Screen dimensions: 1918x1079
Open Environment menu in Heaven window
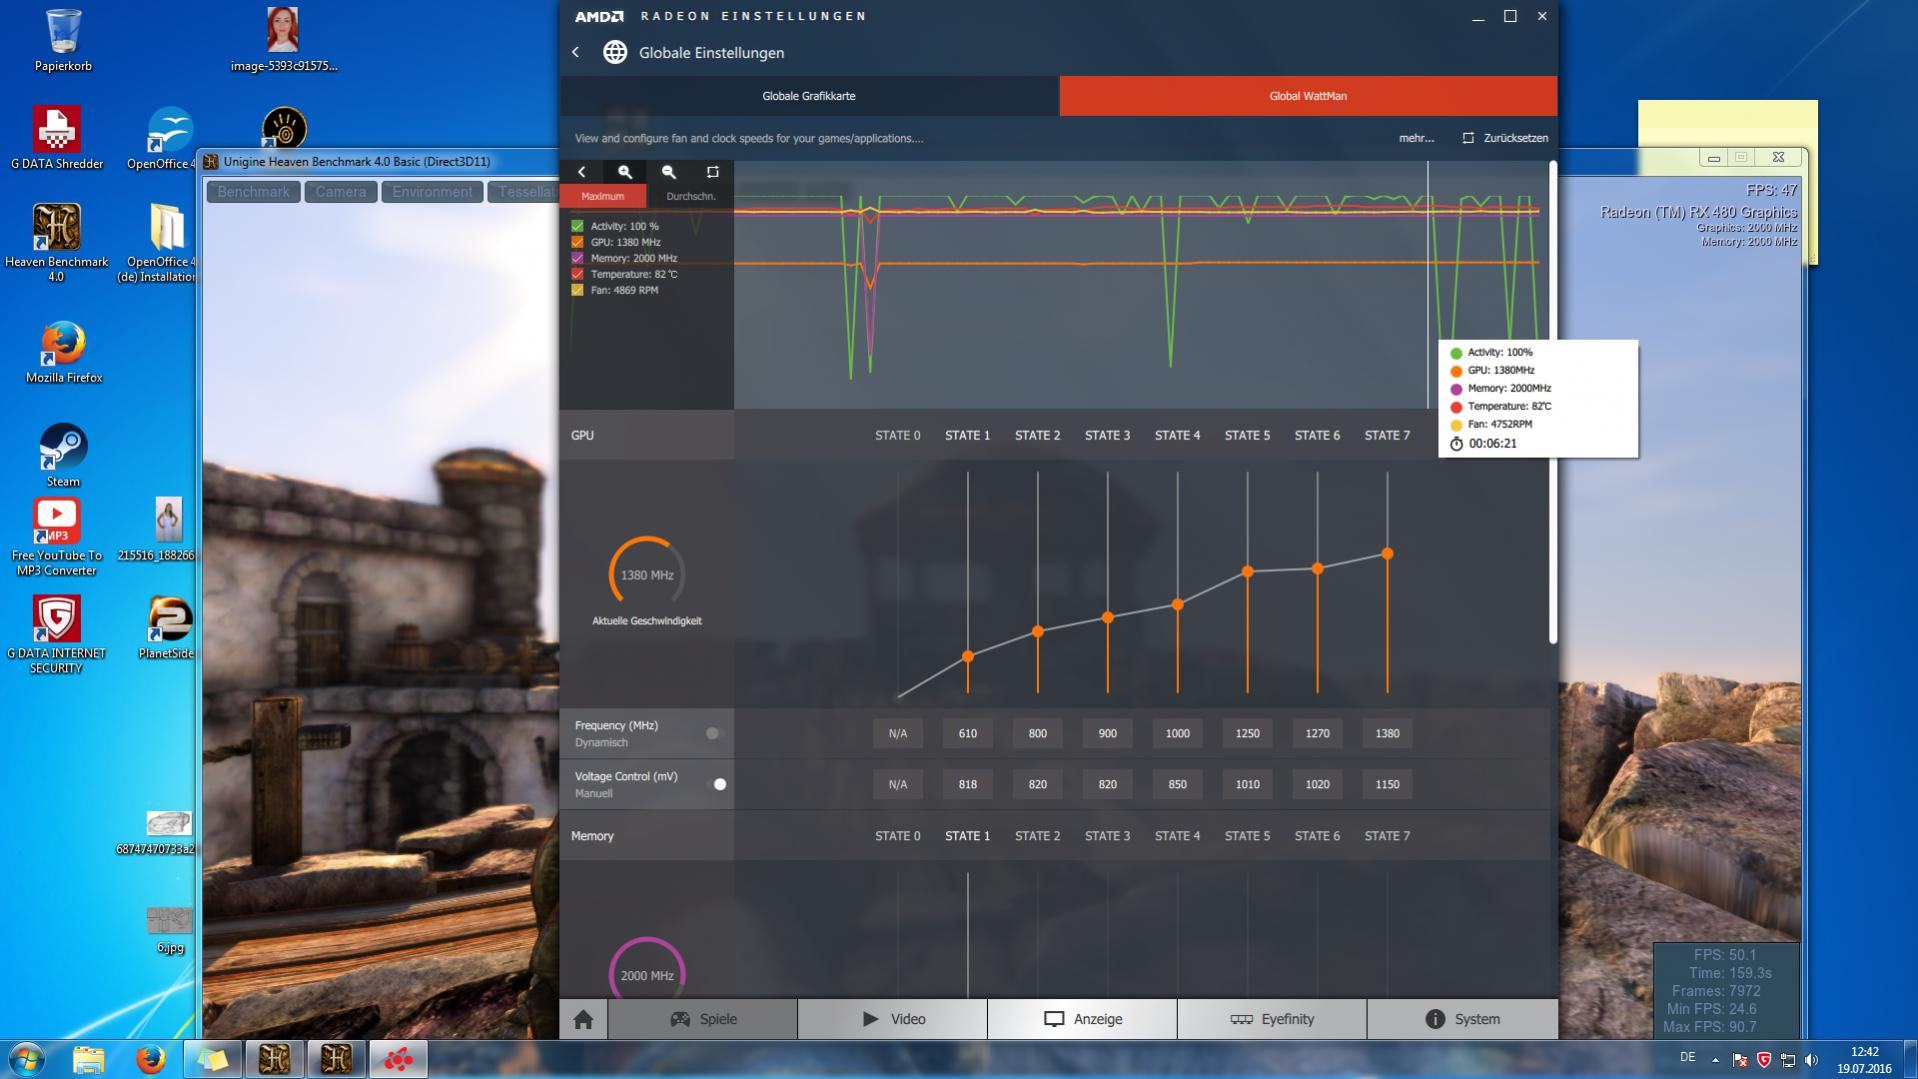(432, 191)
